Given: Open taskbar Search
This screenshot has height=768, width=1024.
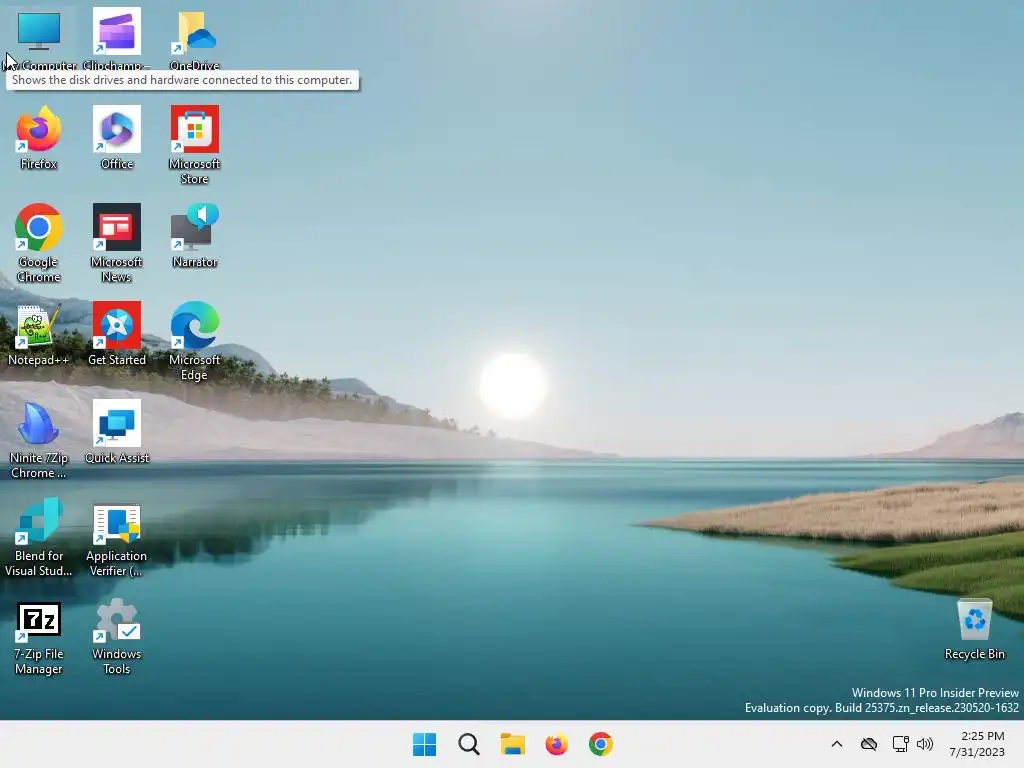Looking at the screenshot, I should pos(469,744).
